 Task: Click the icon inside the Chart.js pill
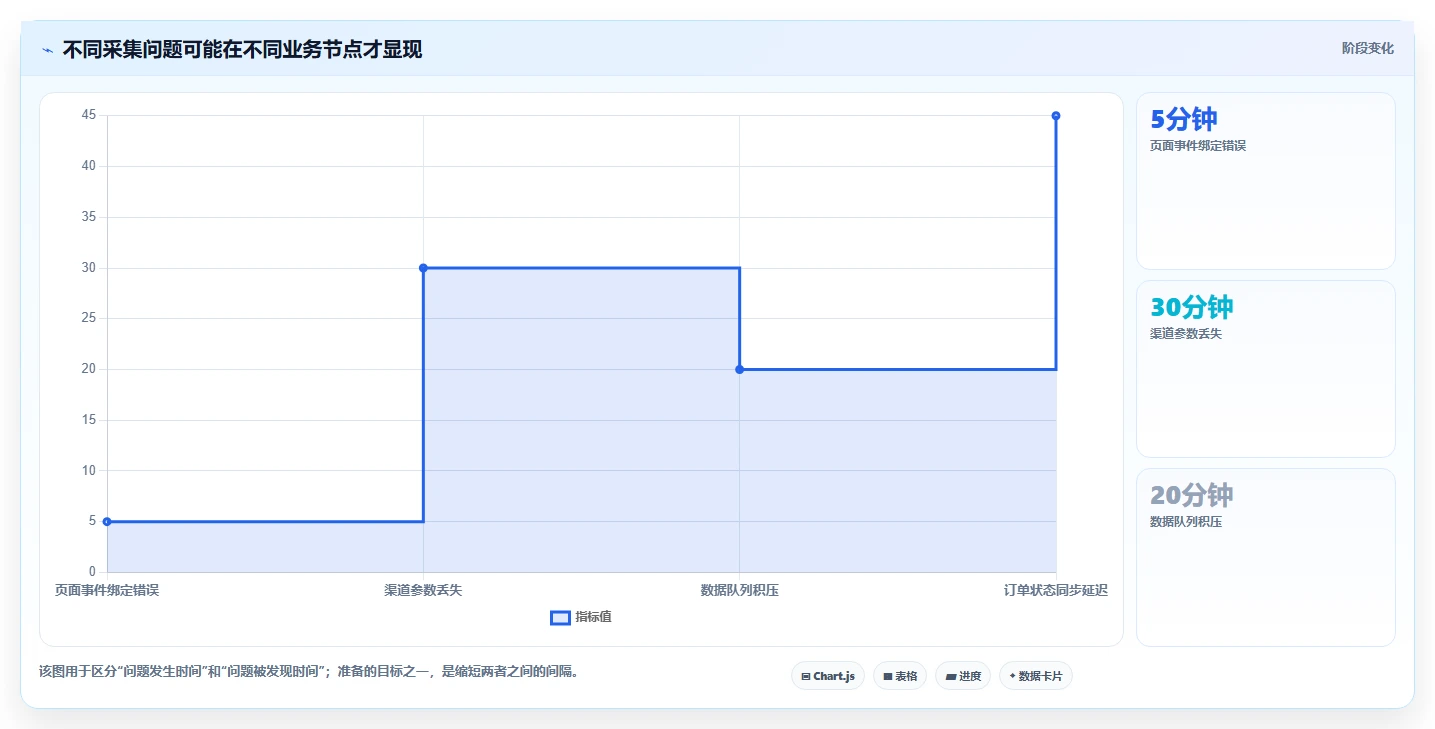click(x=806, y=677)
